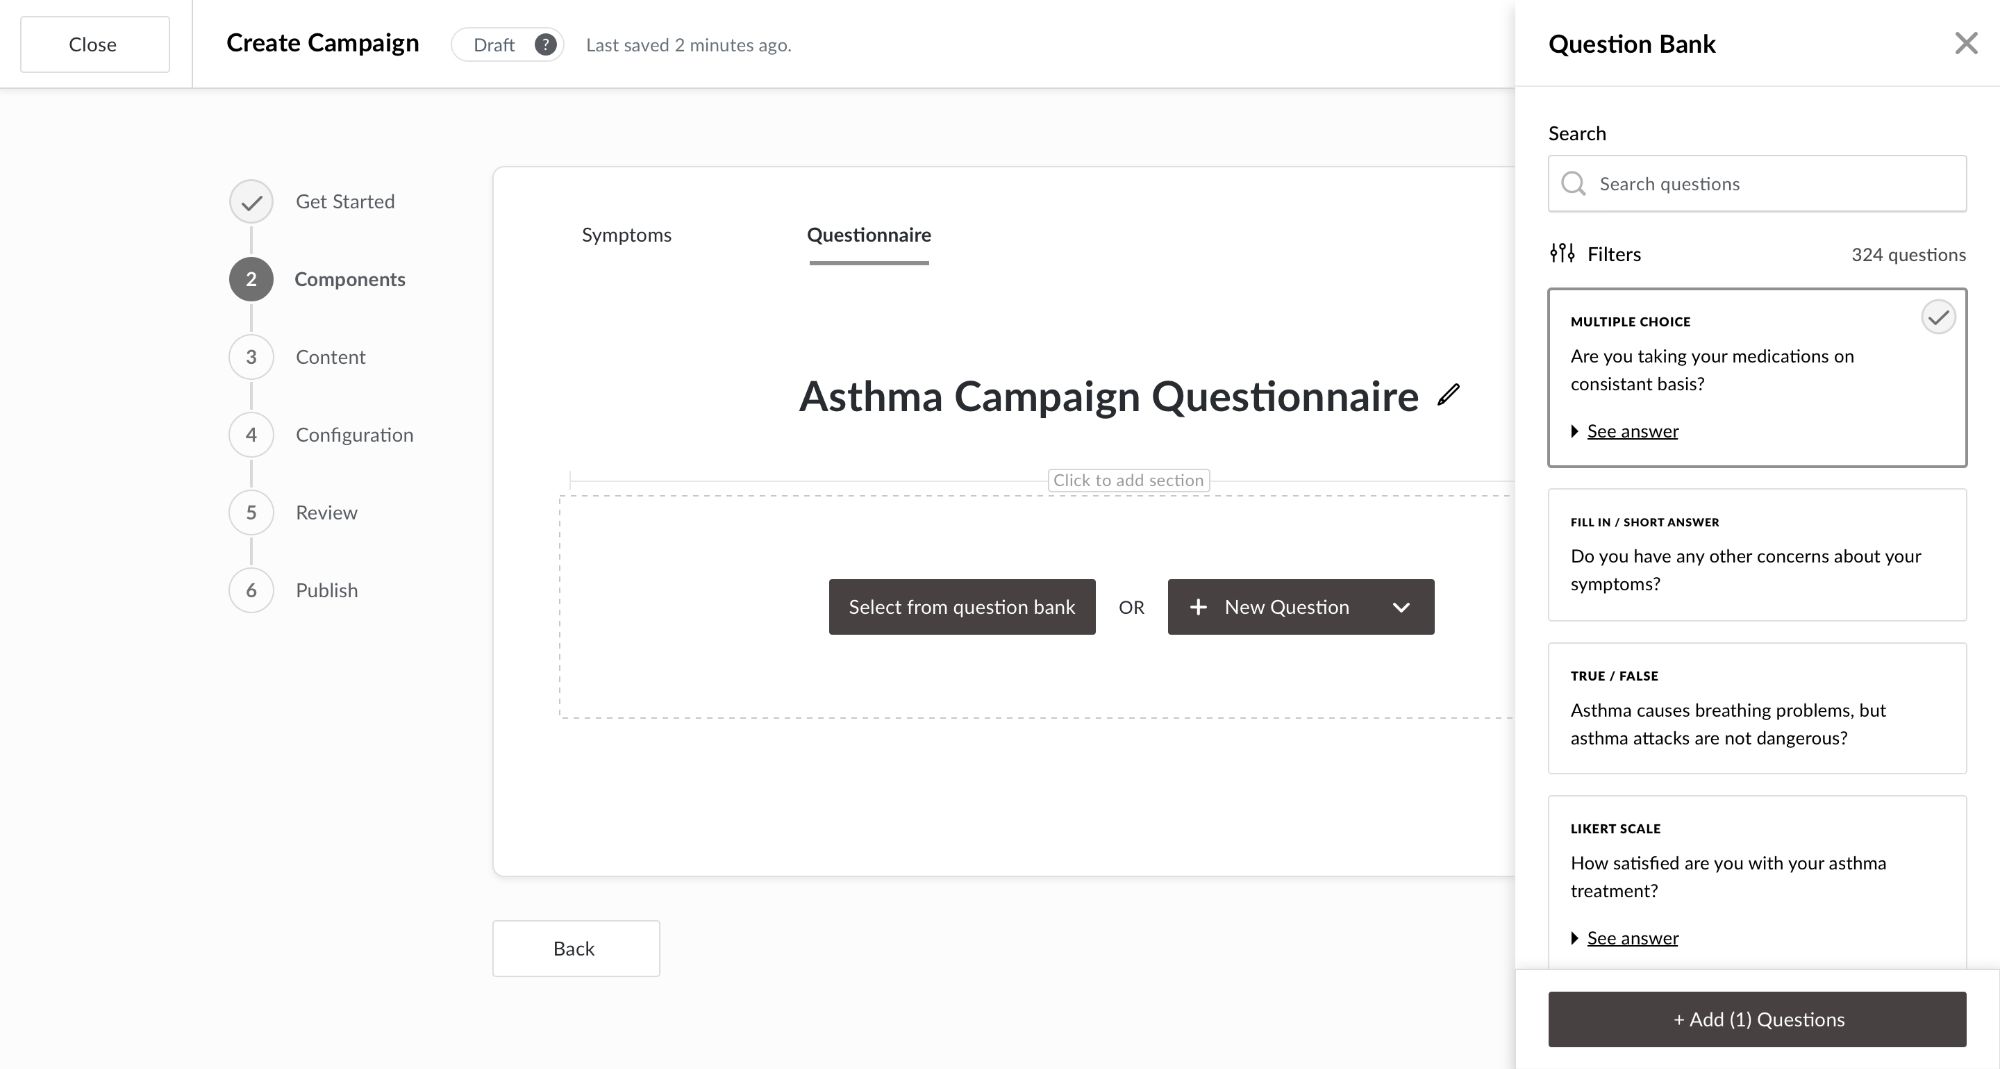Expand See answer for the asthma treatment question
The image size is (2000, 1069).
(1631, 938)
